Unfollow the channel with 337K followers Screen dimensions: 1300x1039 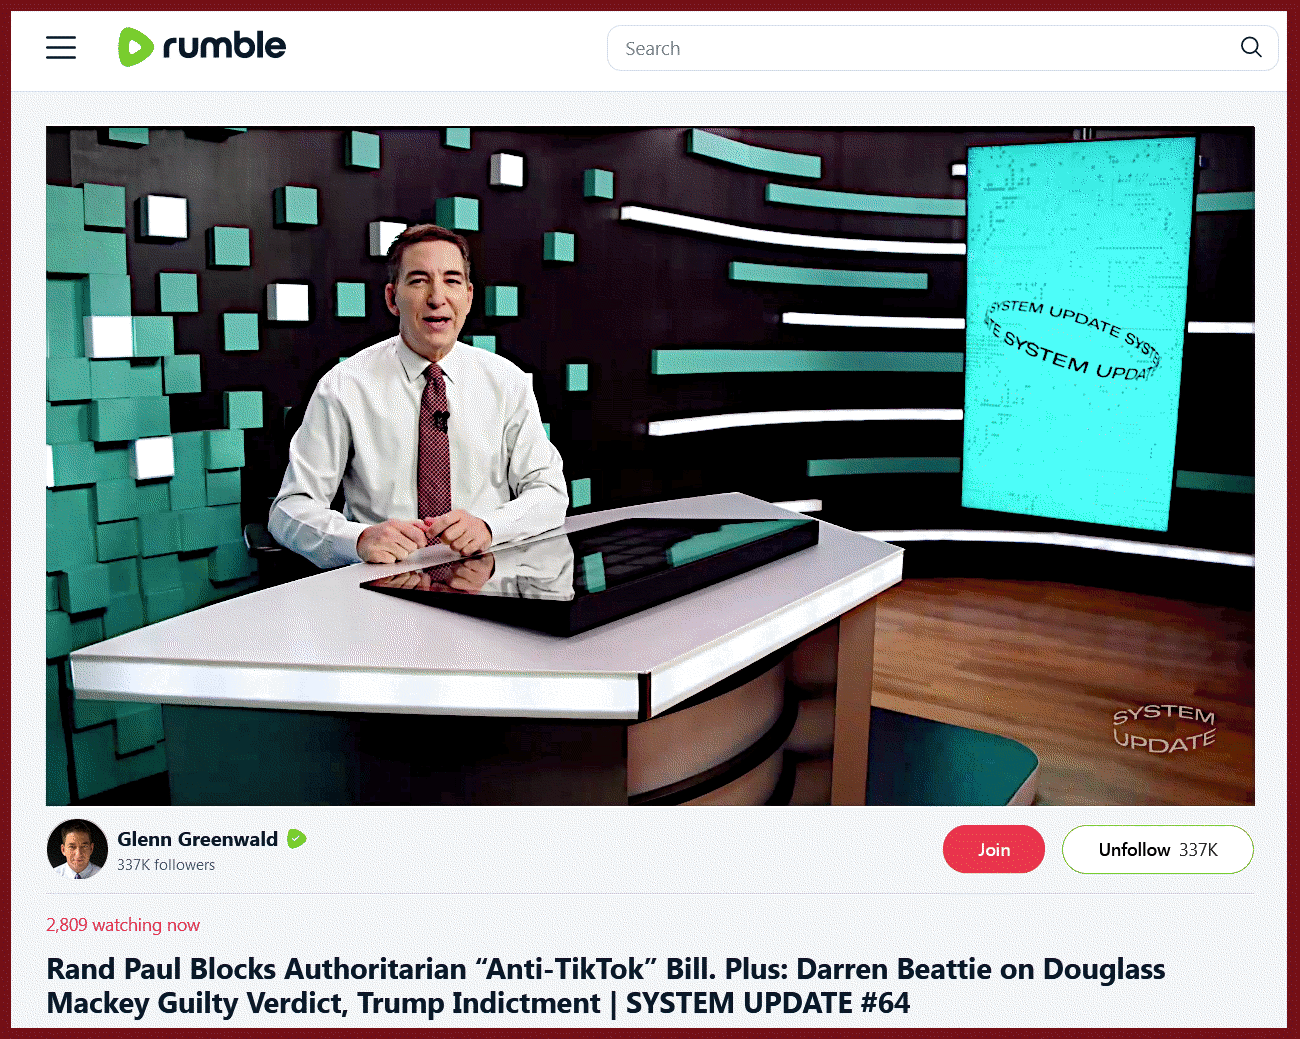pos(1158,849)
